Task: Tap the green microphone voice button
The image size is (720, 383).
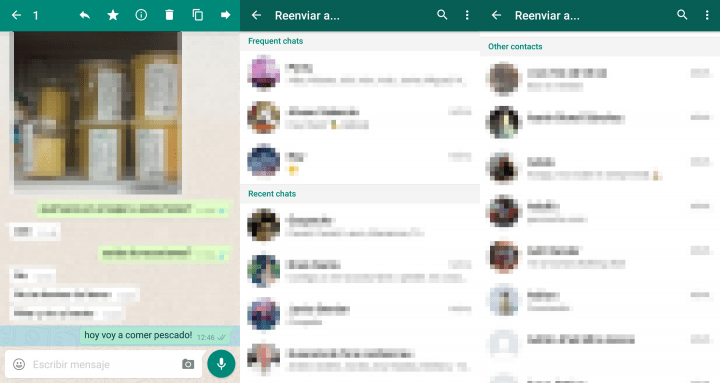Action: [221, 364]
